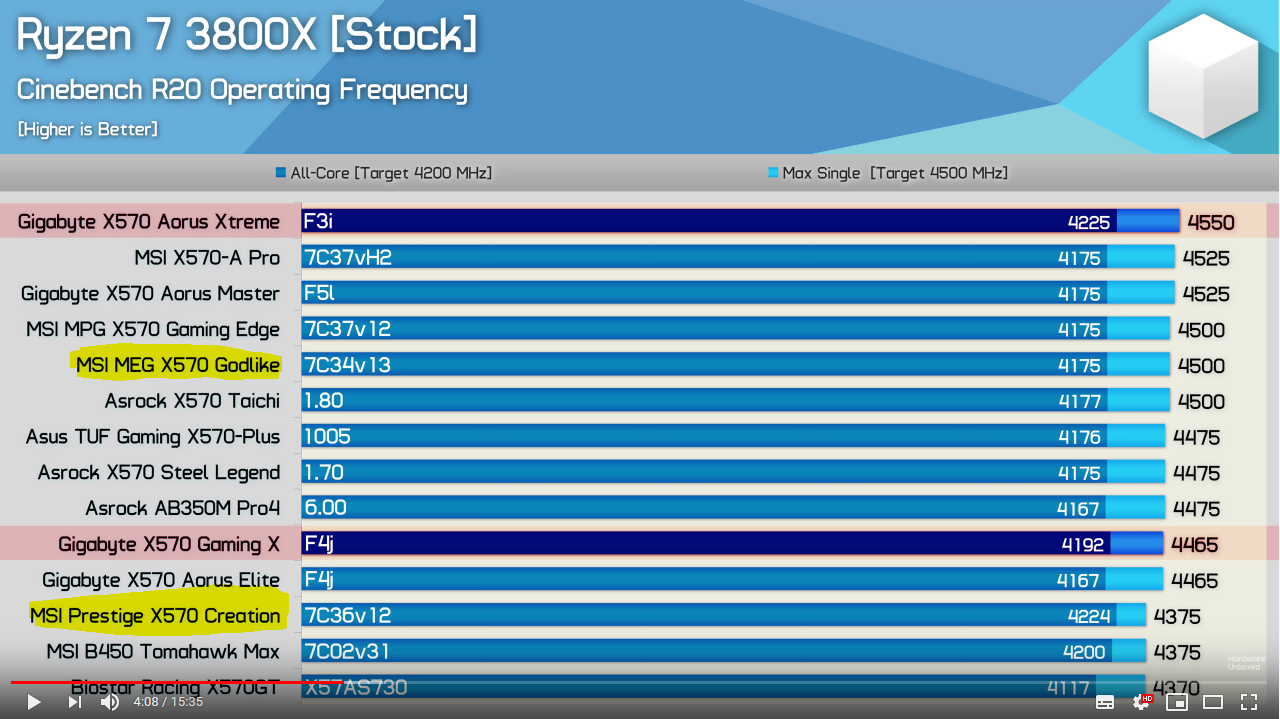1280x719 pixels.
Task: Switch to miniplayer mode
Action: [x=1177, y=702]
